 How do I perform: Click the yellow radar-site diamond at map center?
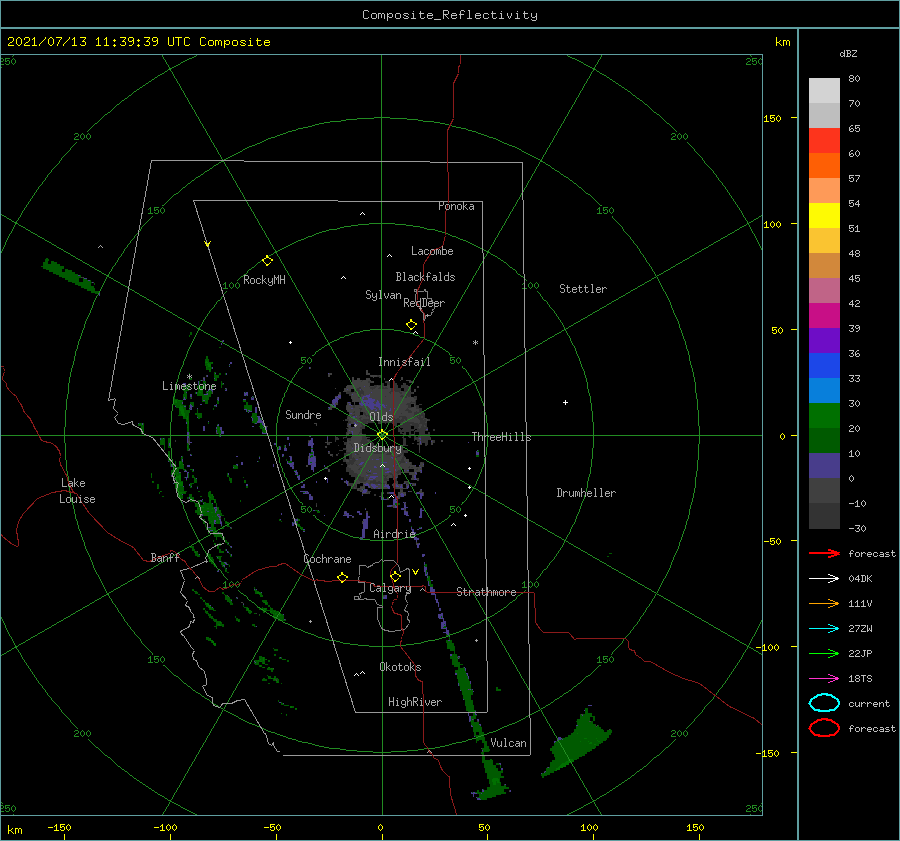(382, 435)
